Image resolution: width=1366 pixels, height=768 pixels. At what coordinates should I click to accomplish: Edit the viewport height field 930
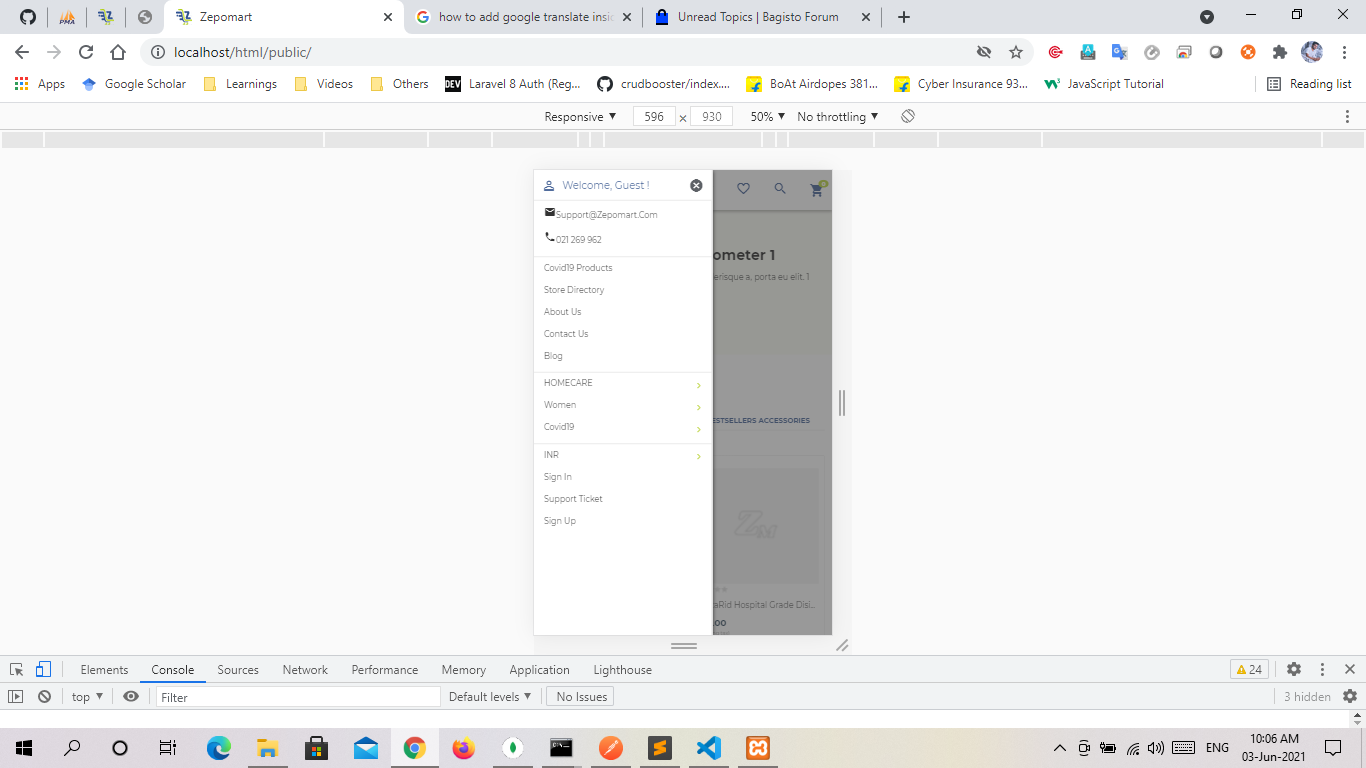click(x=712, y=117)
